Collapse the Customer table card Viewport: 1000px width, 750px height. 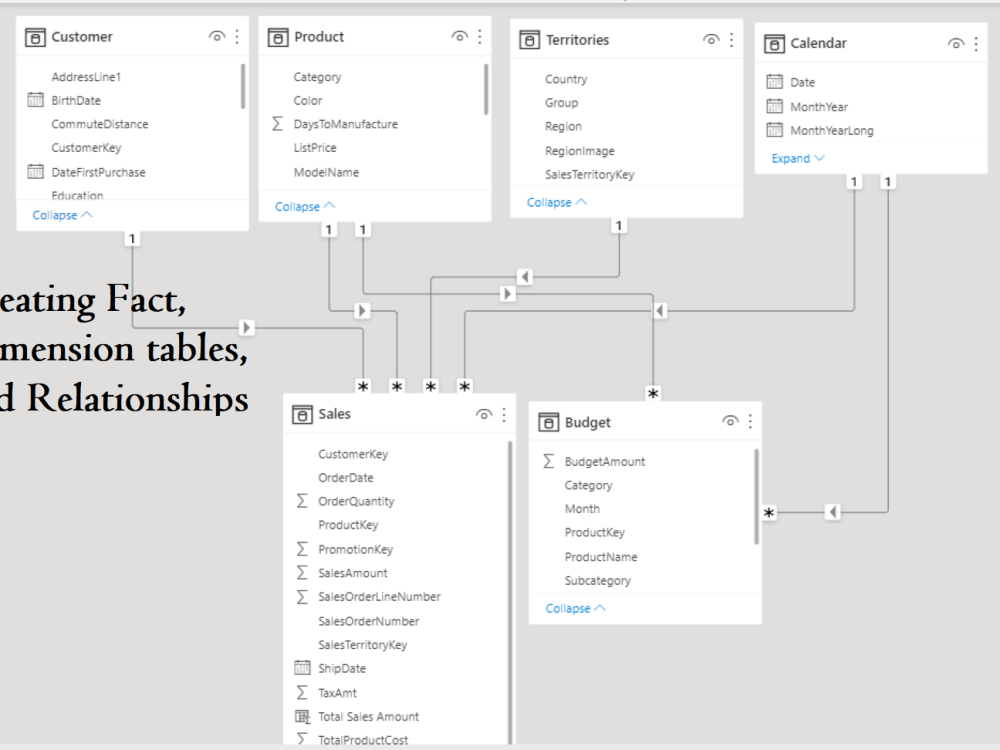[x=62, y=216]
